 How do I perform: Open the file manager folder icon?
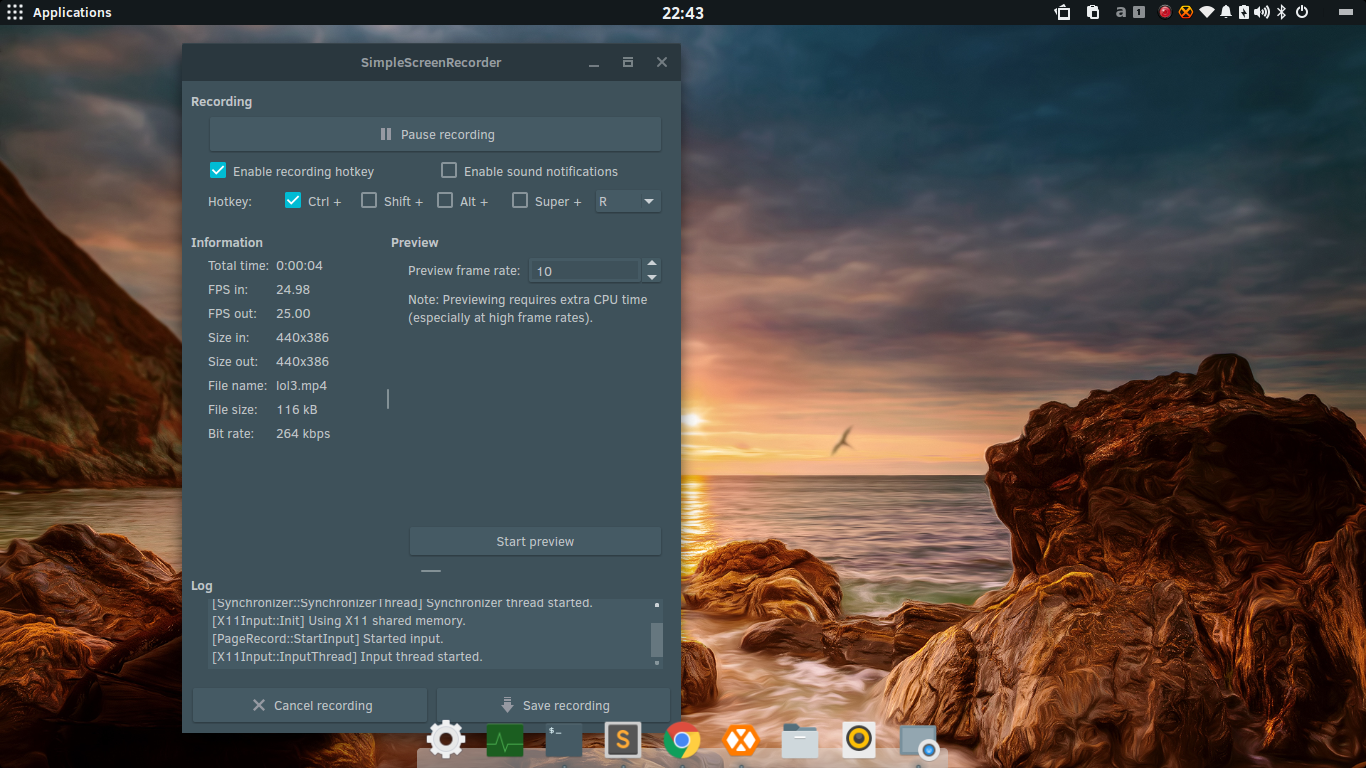click(800, 741)
